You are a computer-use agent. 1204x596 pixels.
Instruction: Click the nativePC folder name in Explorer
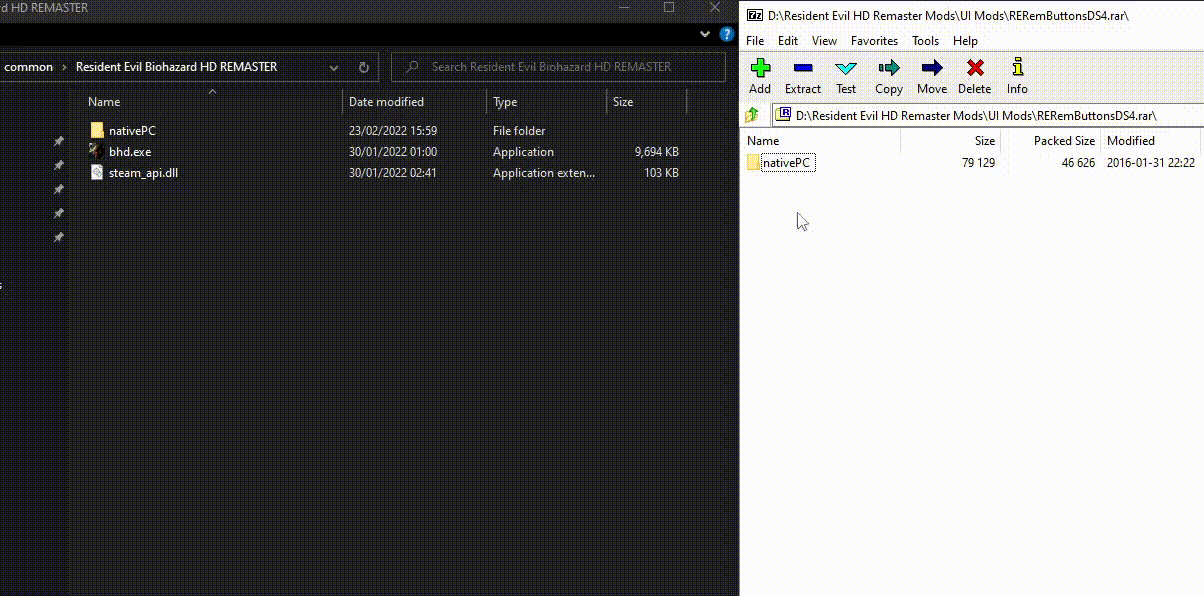132,130
